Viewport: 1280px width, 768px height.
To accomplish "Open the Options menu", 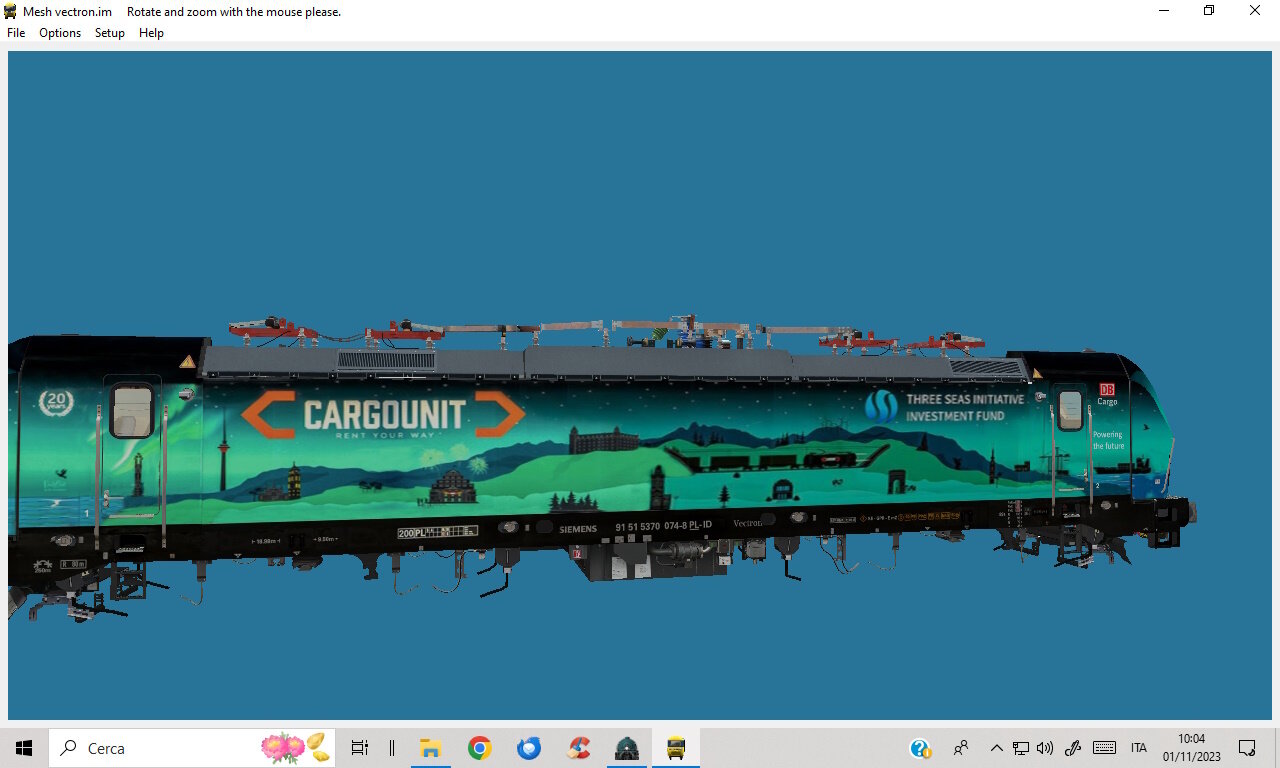I will 60,33.
